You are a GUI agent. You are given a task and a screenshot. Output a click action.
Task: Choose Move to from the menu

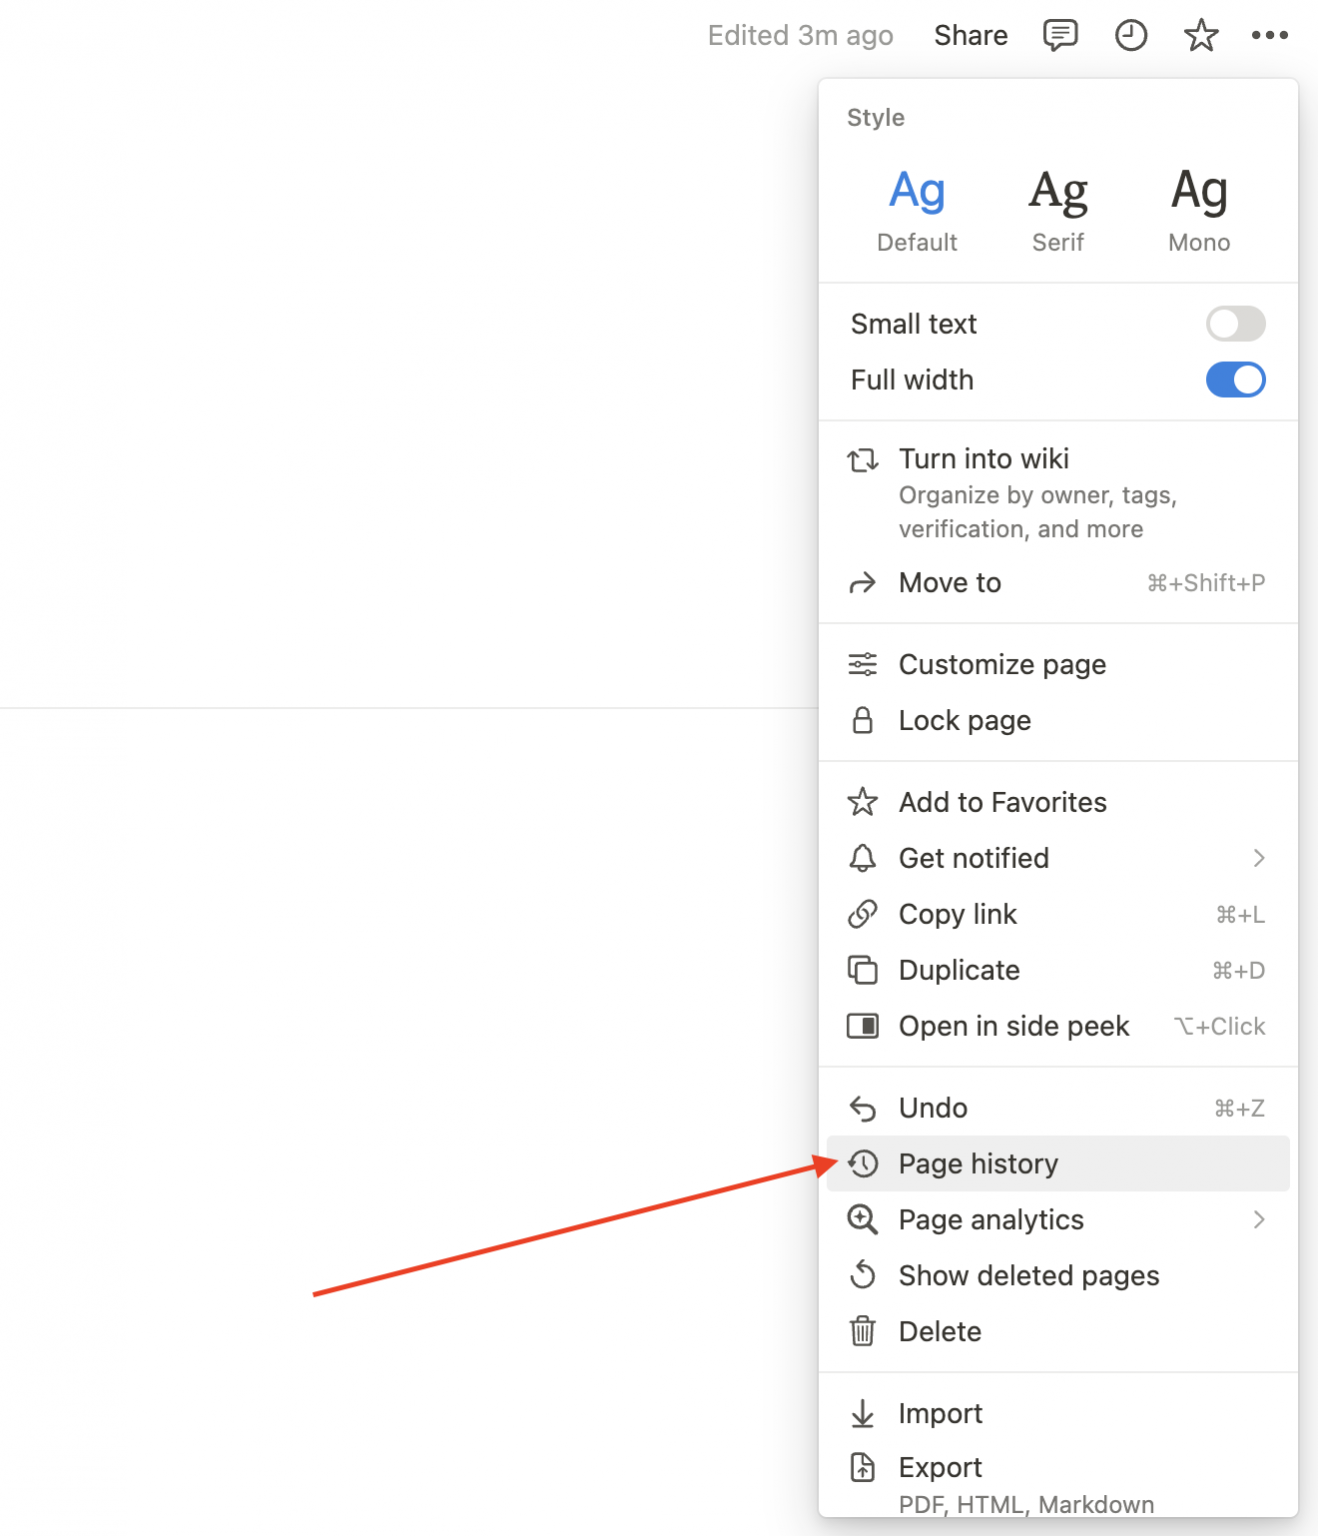pos(1058,583)
